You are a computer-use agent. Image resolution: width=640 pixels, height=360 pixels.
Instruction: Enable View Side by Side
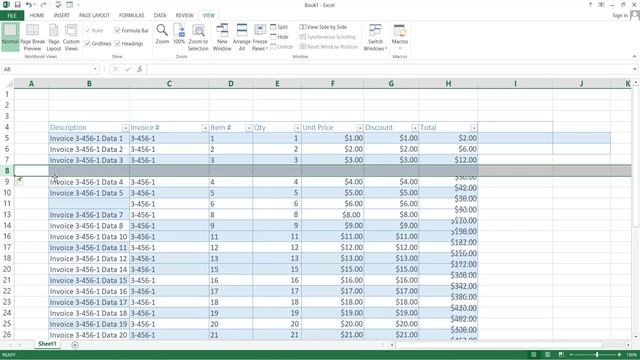[323, 27]
